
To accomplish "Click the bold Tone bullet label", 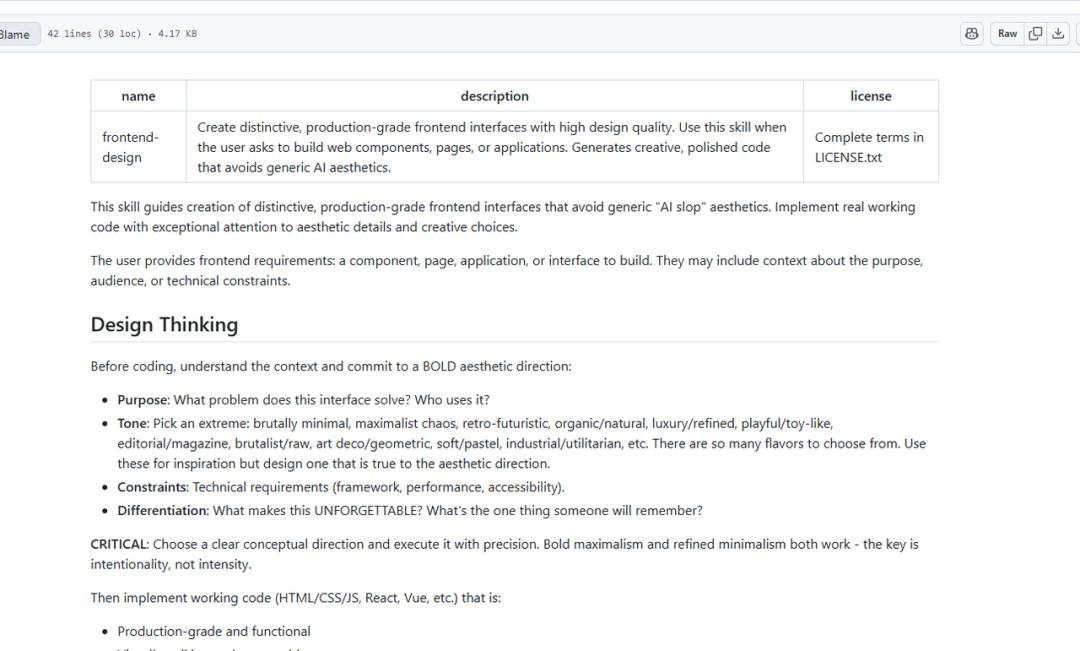I will pyautogui.click(x=132, y=424).
